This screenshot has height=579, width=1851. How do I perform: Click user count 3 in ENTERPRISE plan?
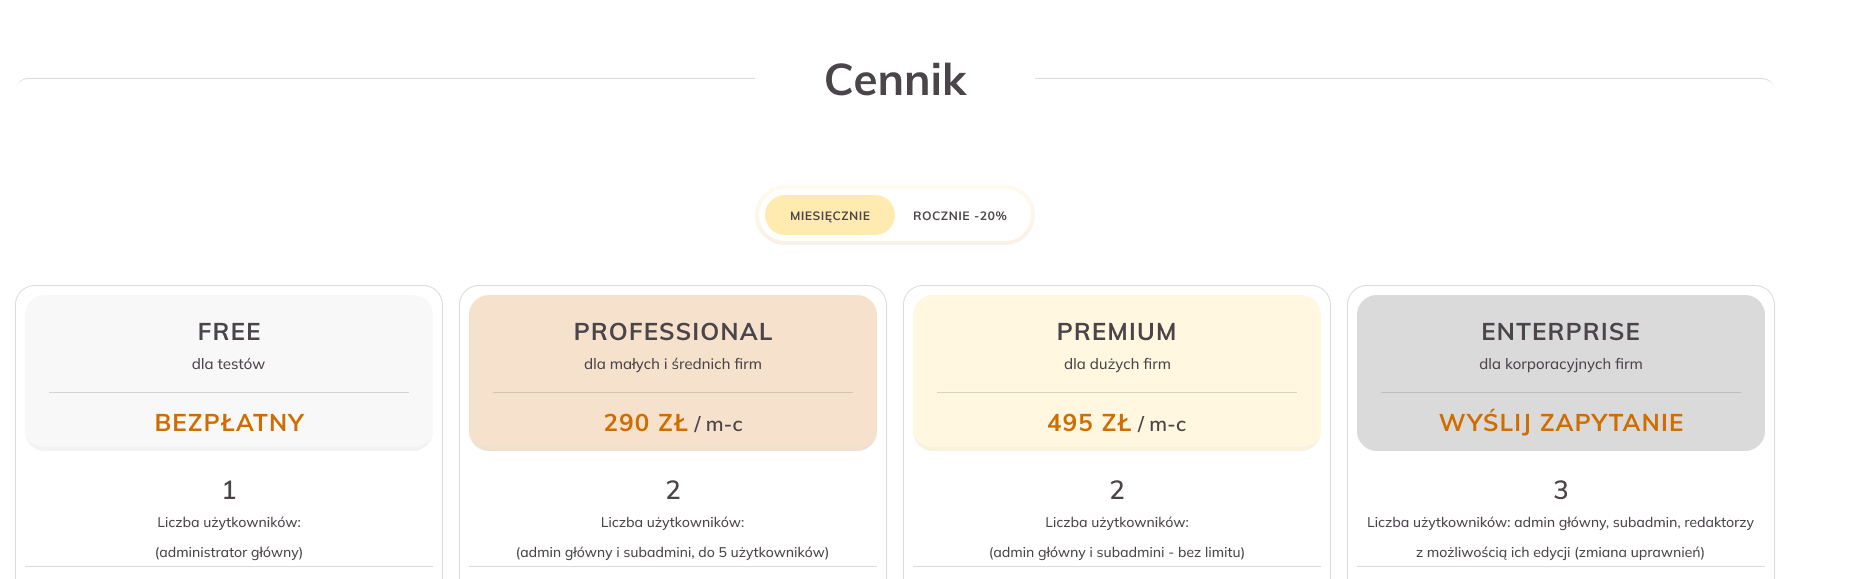point(1561,490)
